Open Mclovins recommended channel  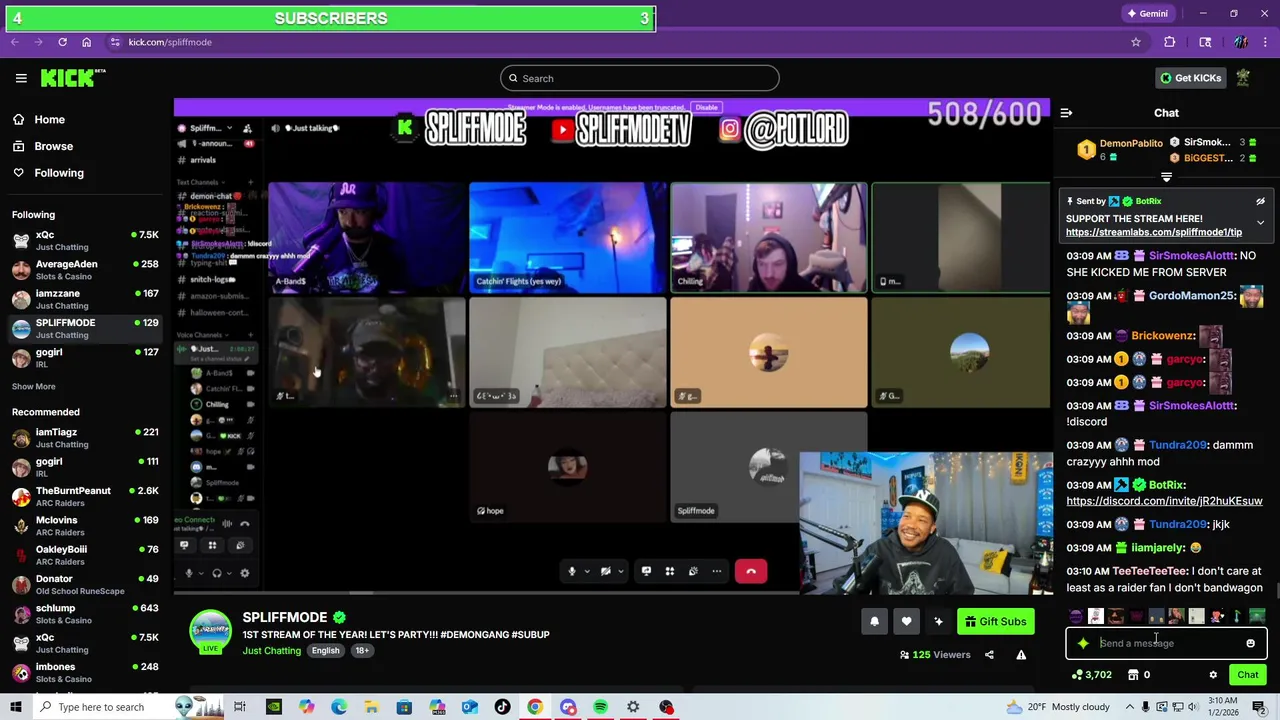point(85,526)
